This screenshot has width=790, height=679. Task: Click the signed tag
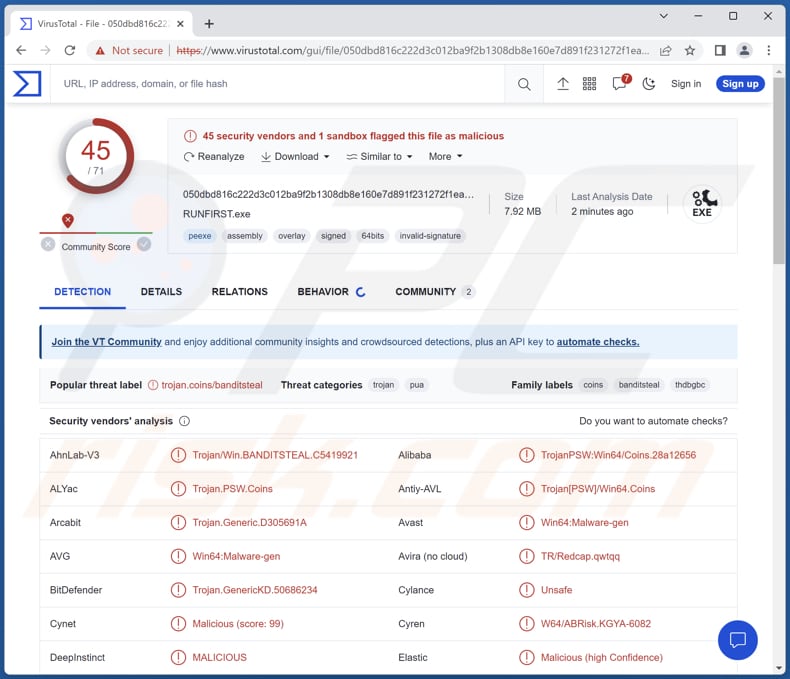(x=333, y=236)
